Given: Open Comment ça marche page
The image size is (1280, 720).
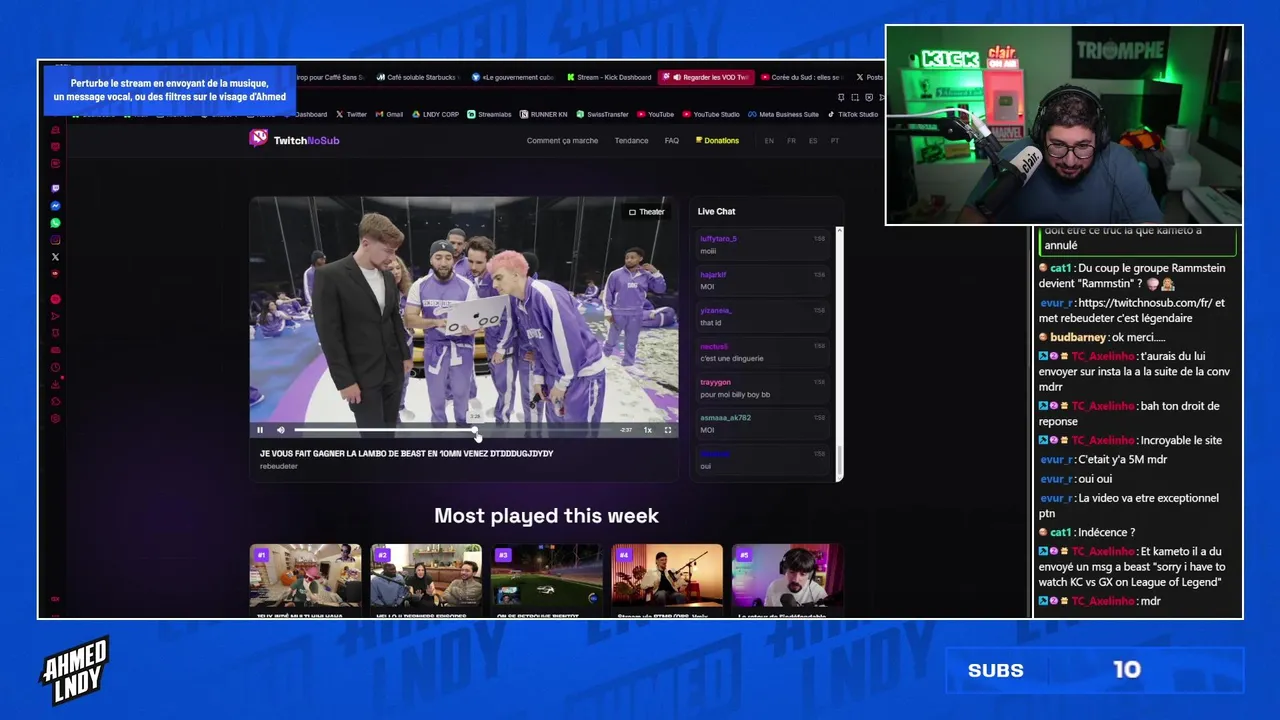Looking at the screenshot, I should click(x=562, y=141).
